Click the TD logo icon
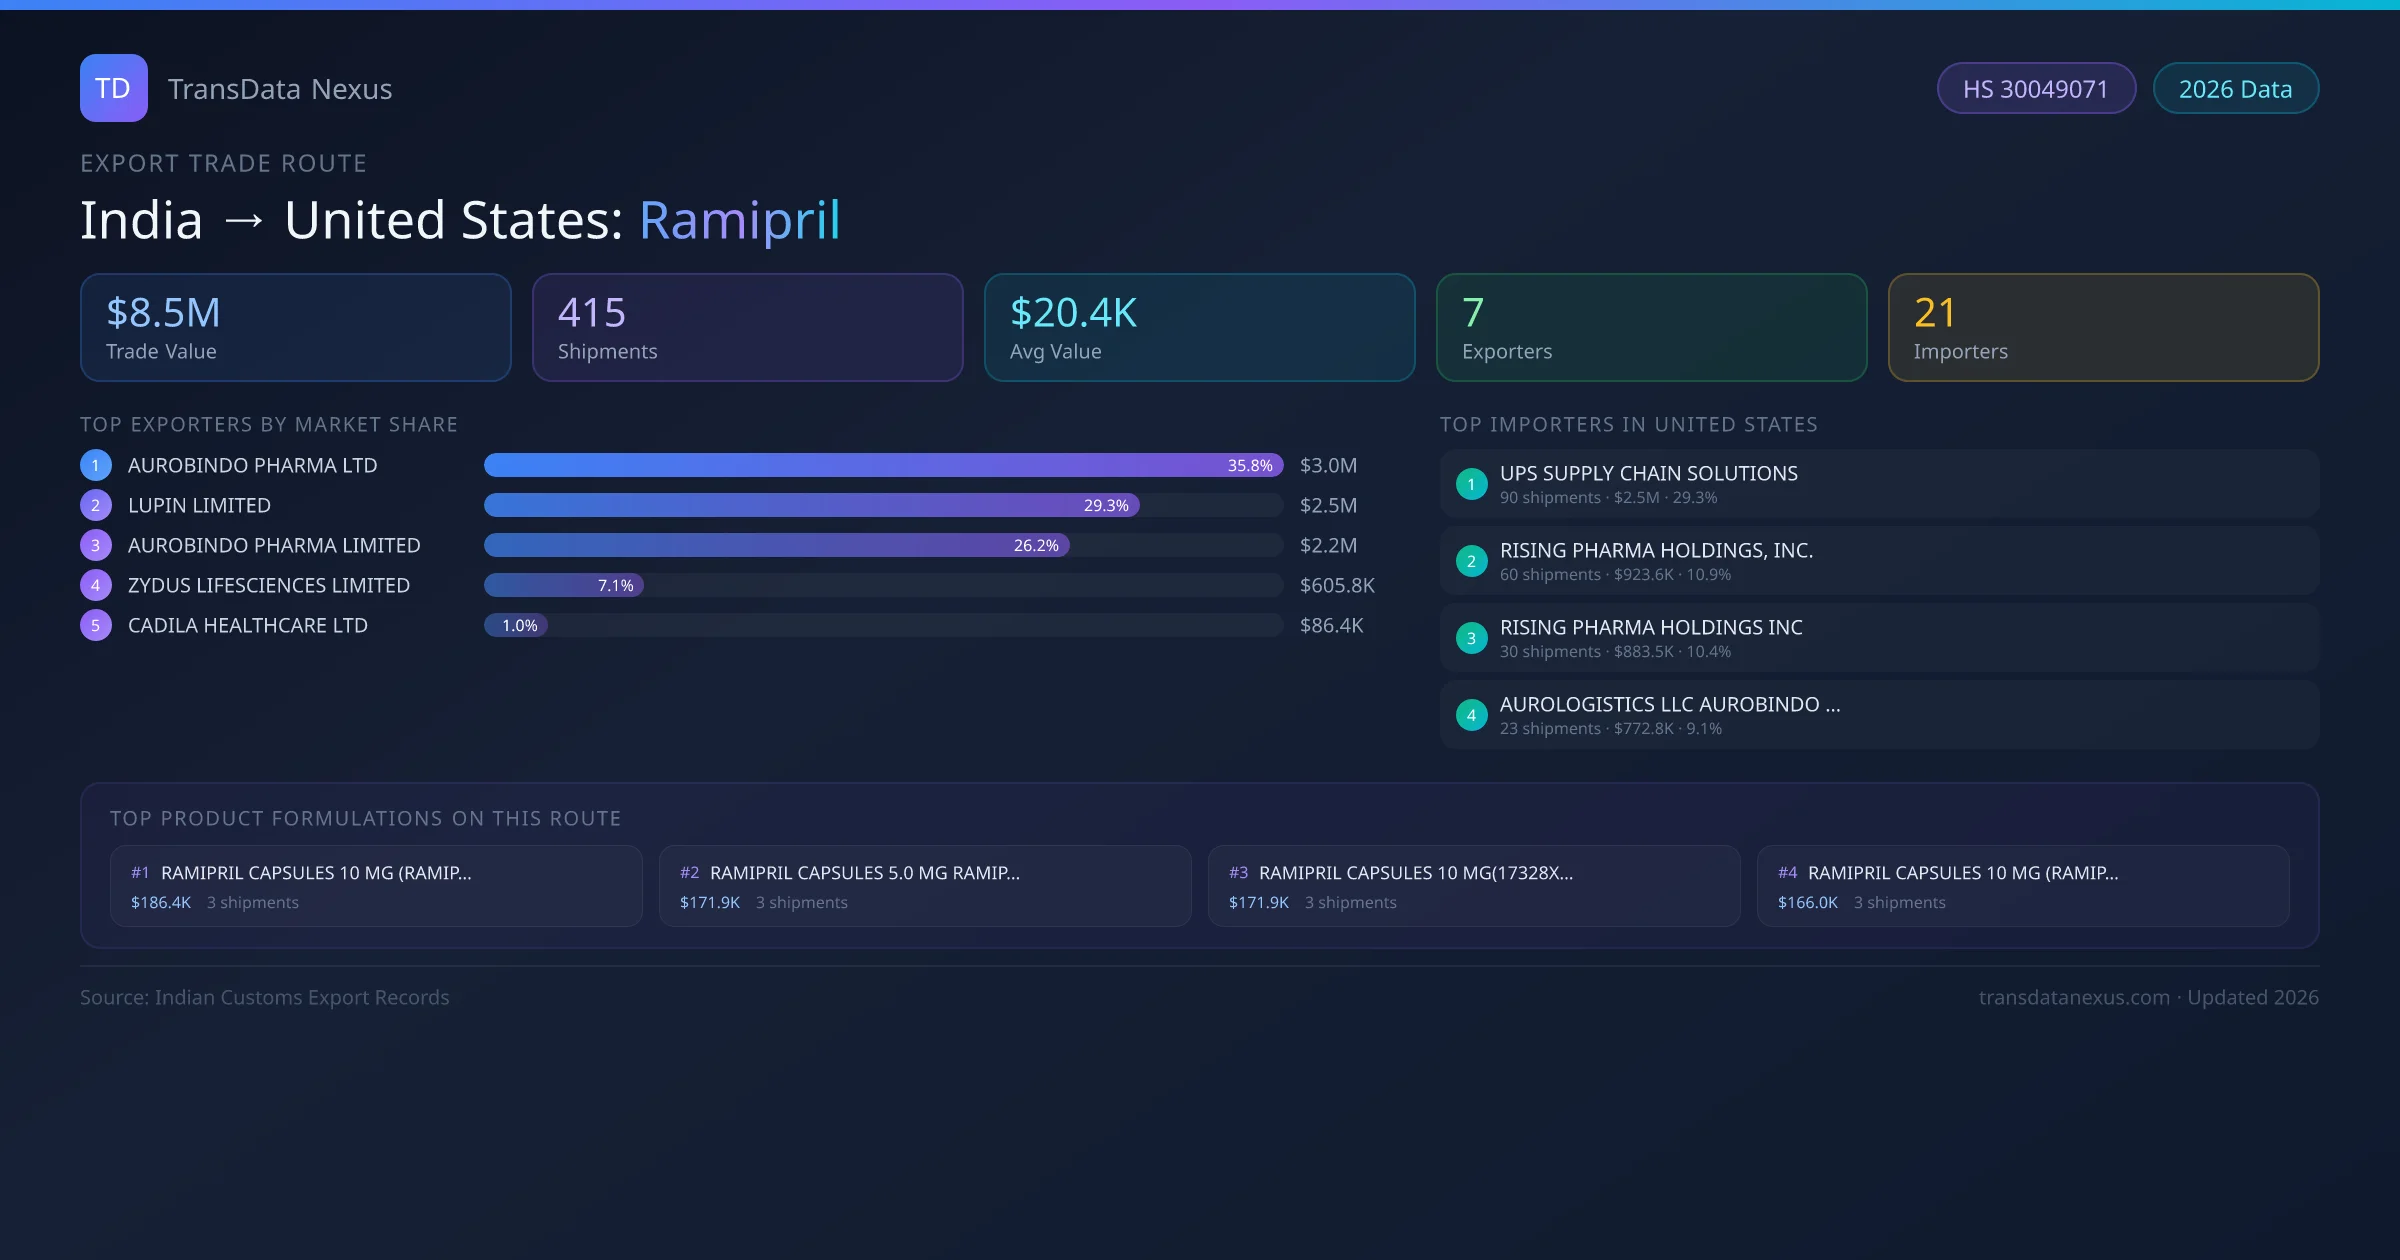 [x=113, y=88]
